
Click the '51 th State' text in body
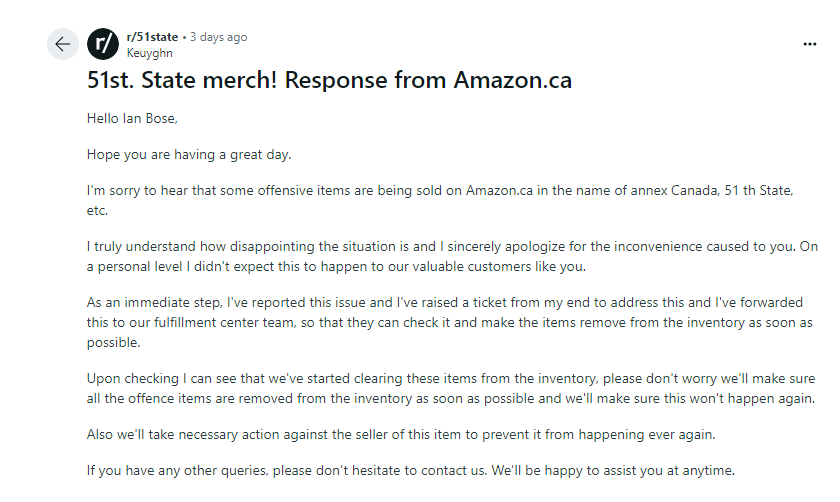coord(758,191)
